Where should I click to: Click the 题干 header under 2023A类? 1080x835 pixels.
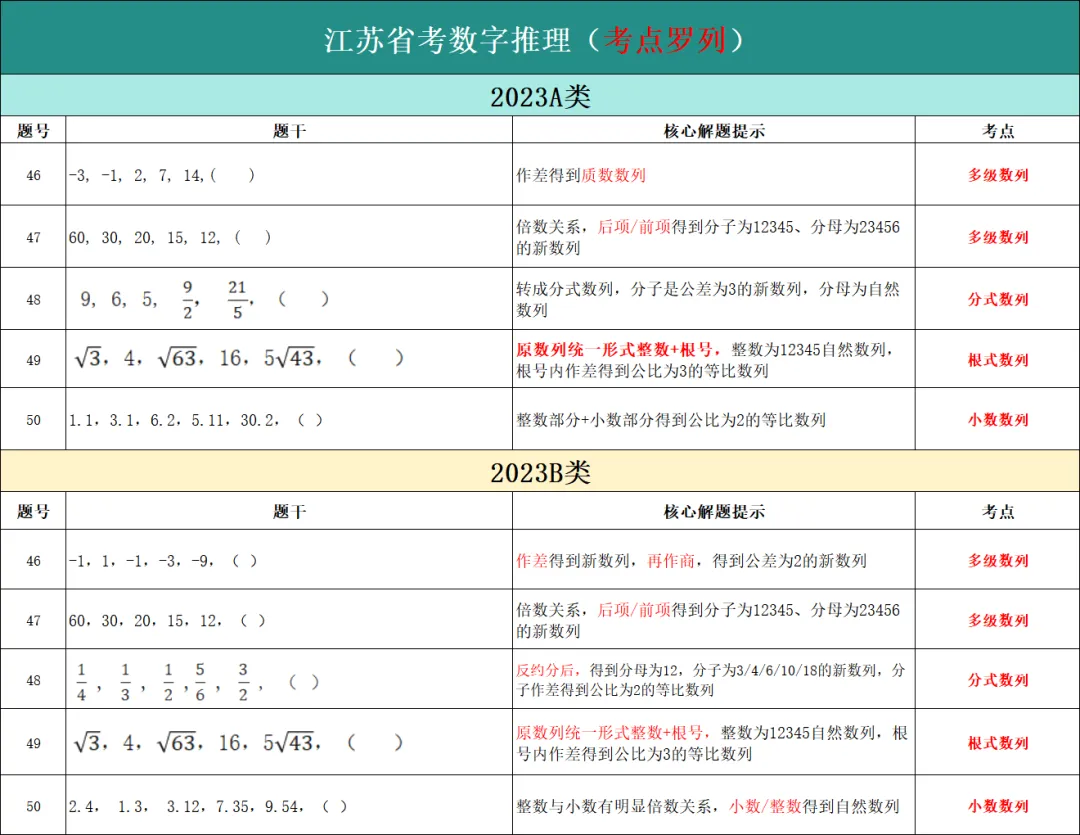(289, 130)
